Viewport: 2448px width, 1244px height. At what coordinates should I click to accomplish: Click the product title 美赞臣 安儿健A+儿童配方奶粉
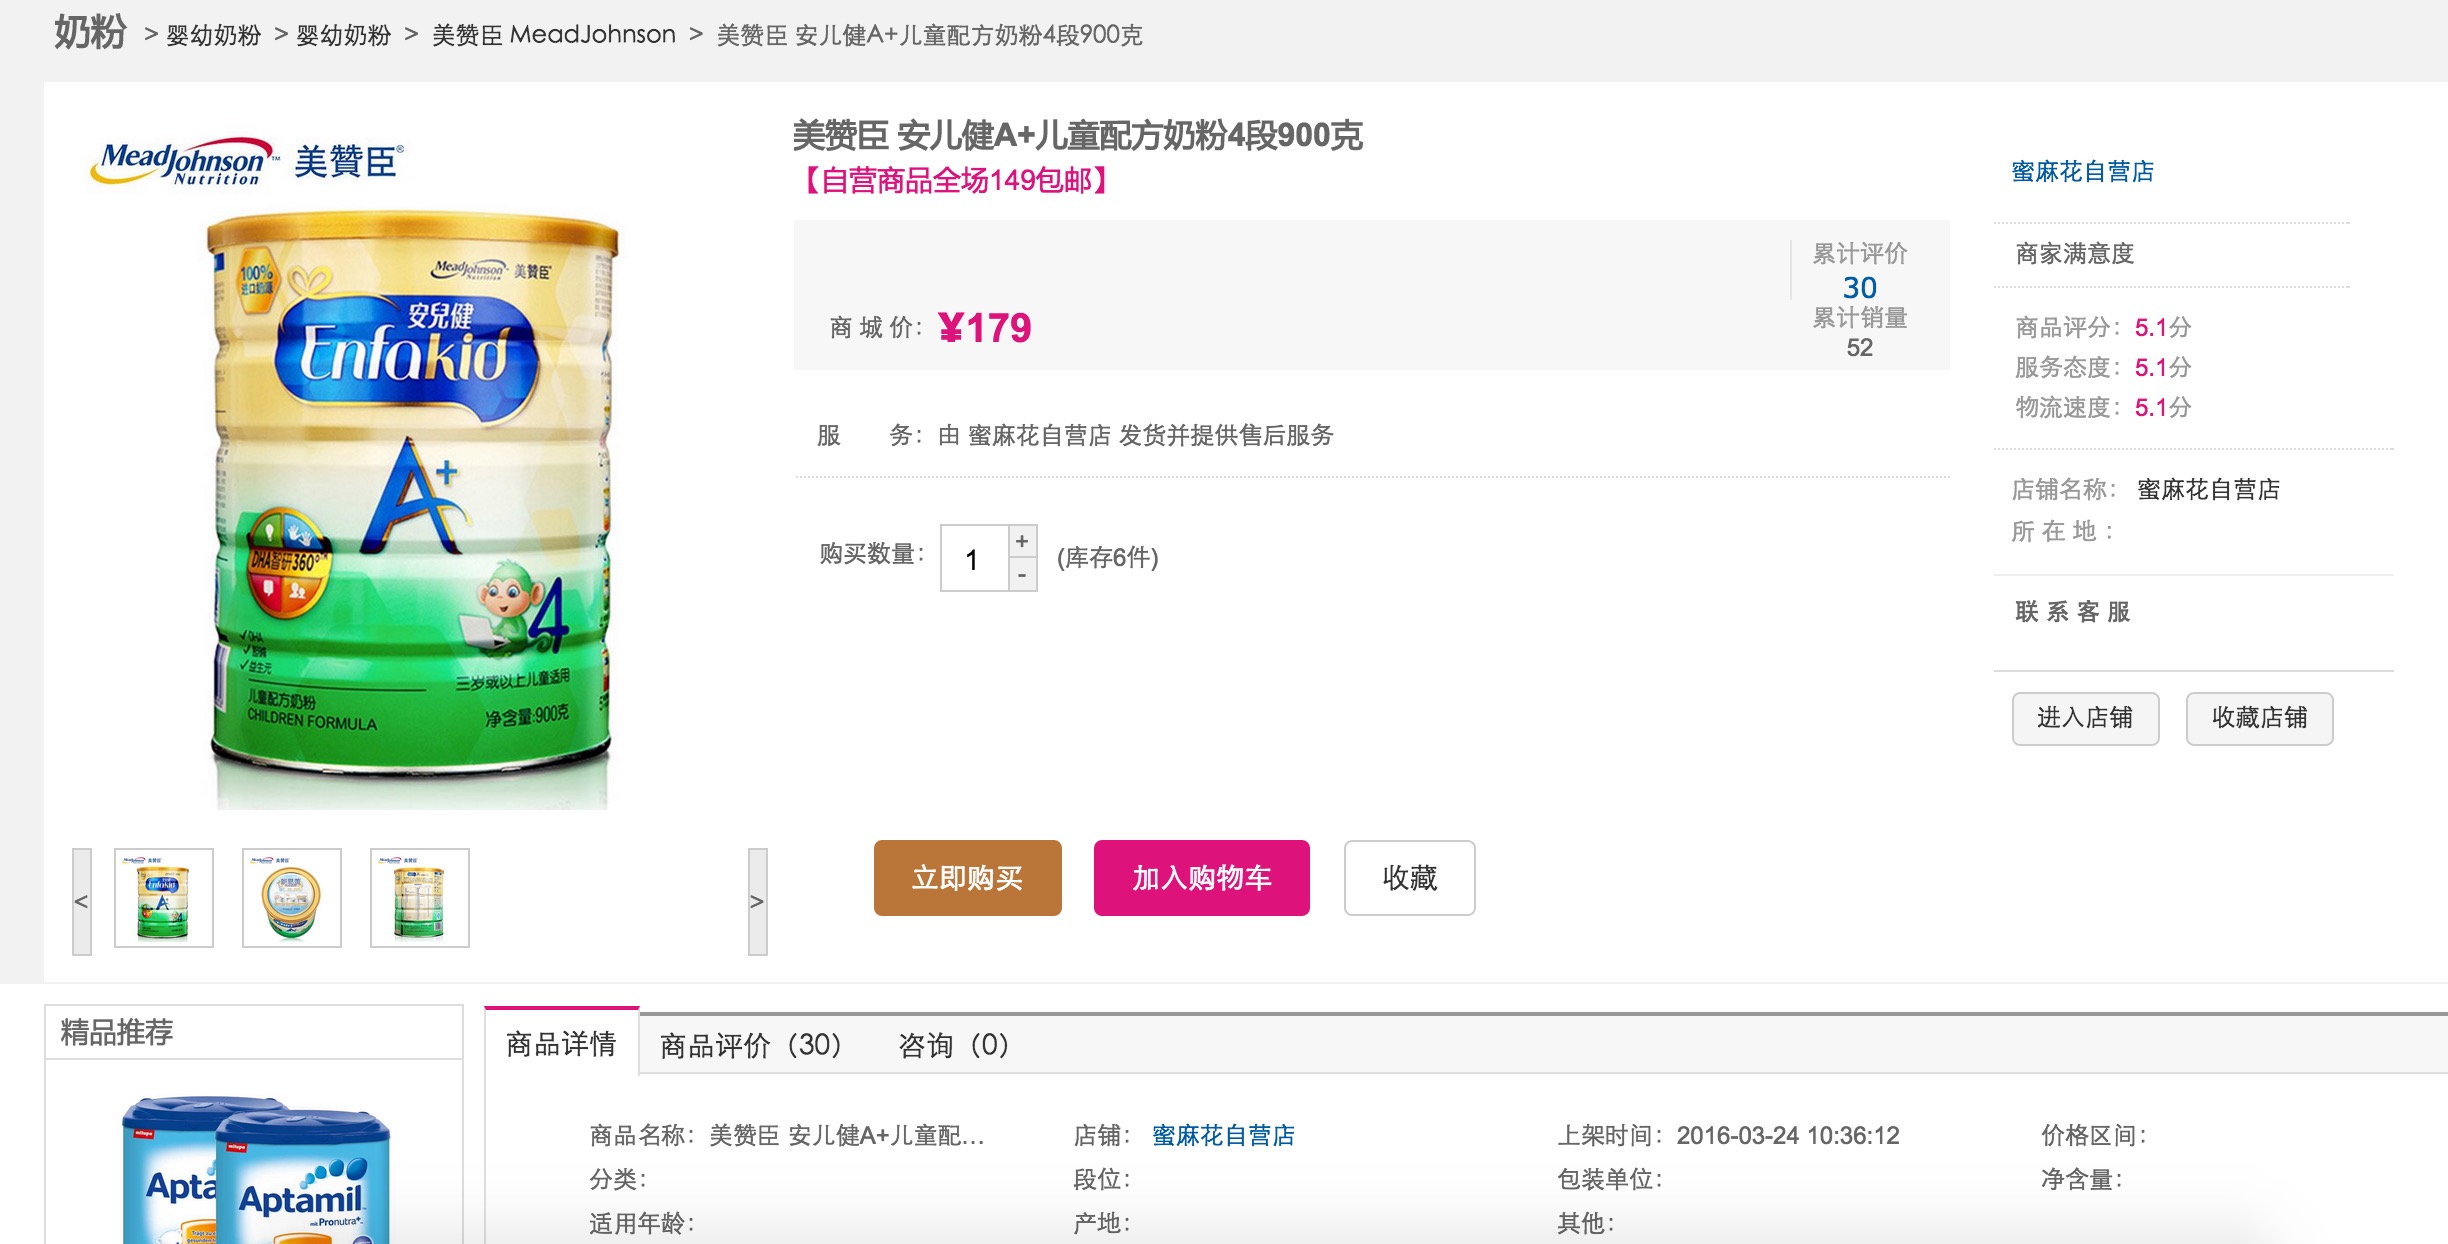tap(1078, 135)
